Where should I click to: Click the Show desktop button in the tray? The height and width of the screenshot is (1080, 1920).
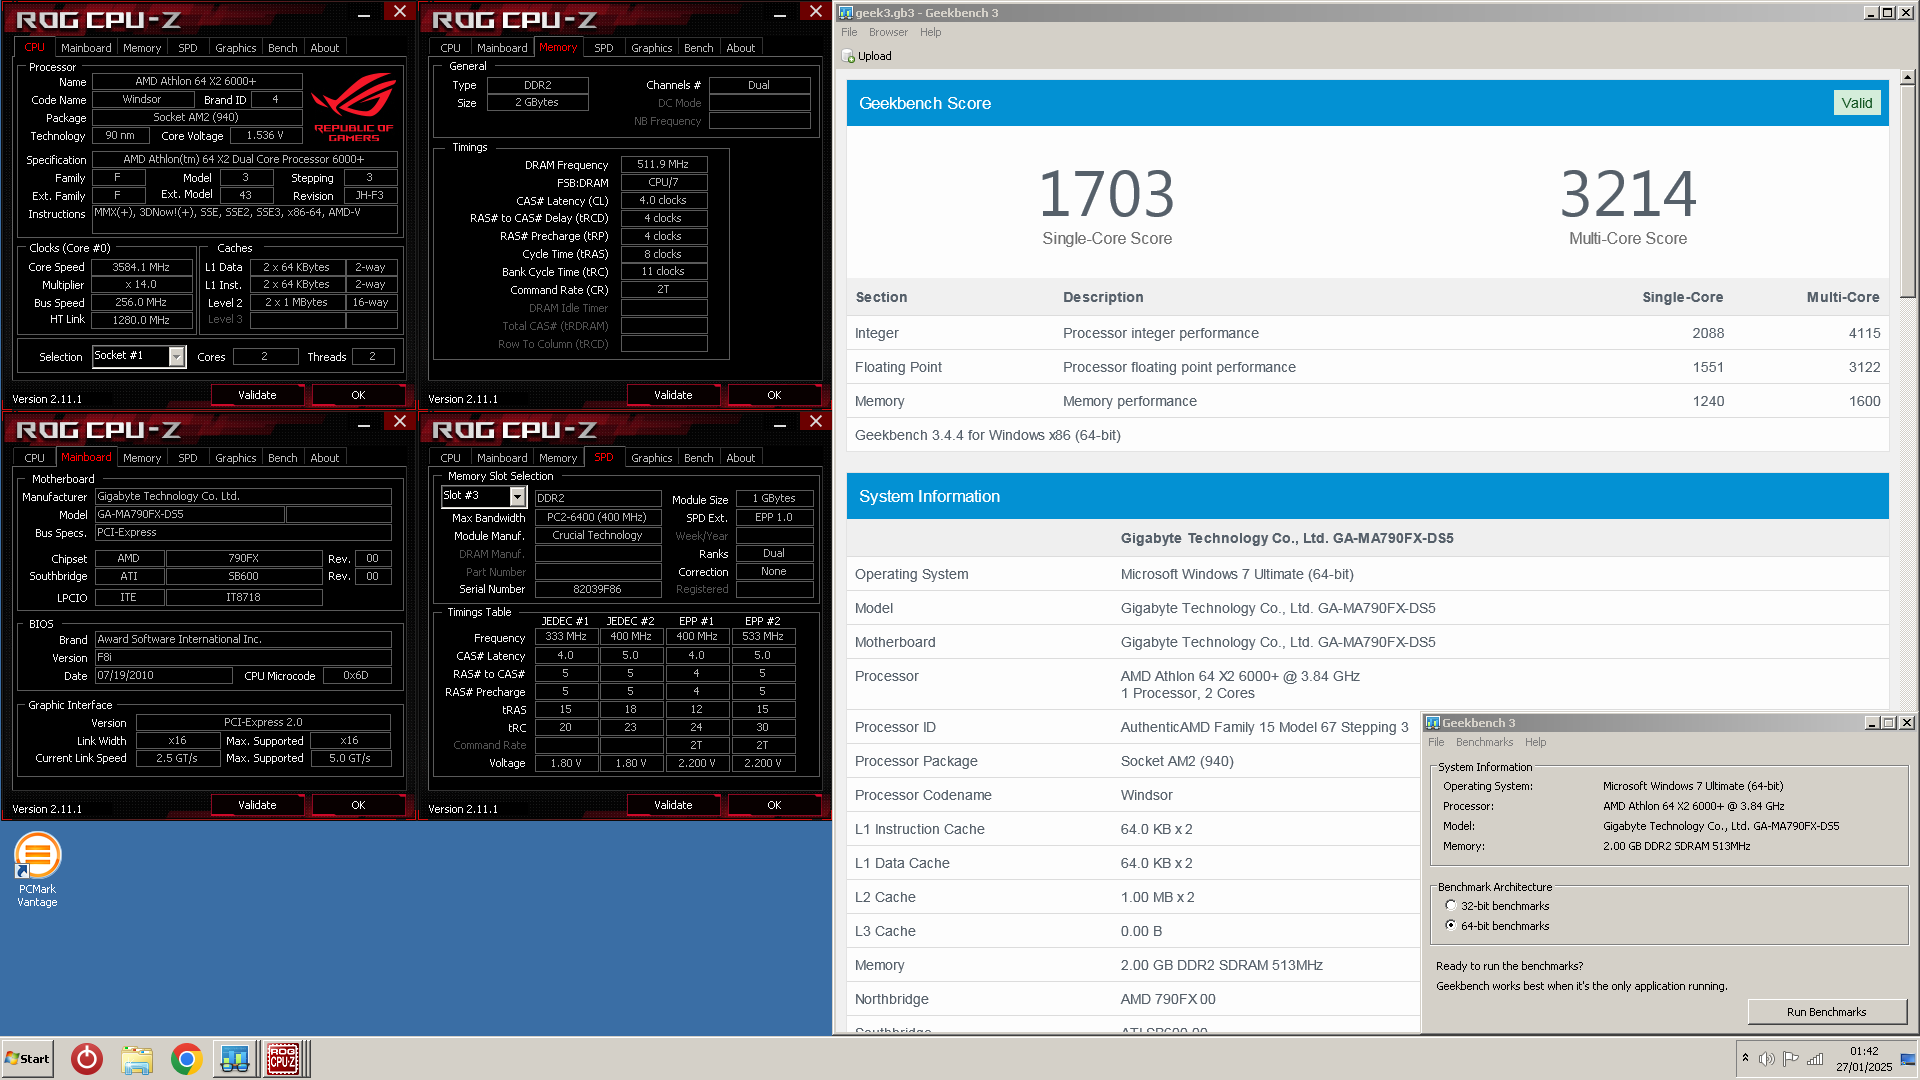[x=1909, y=1059]
